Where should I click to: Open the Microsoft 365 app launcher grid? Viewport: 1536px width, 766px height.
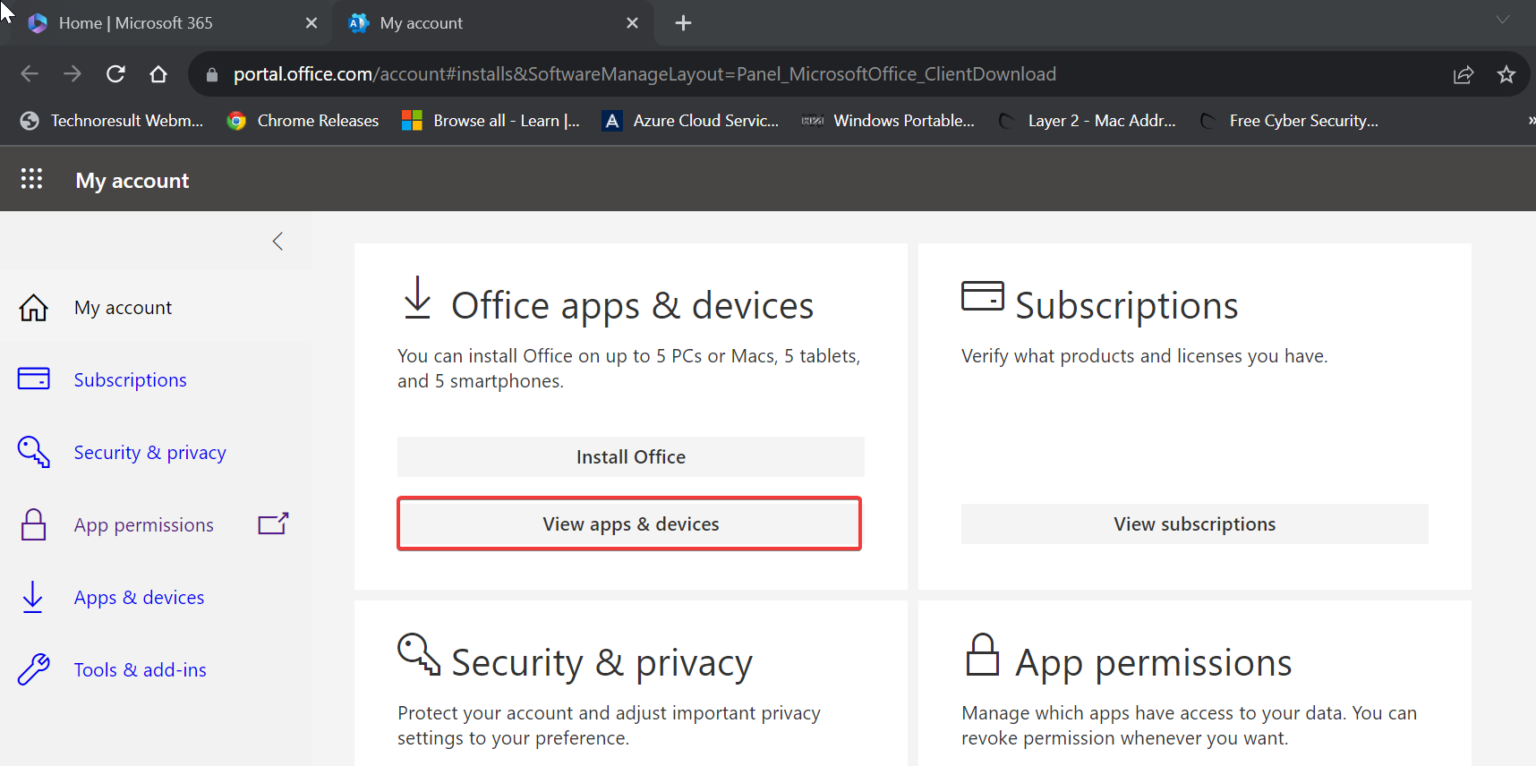click(x=32, y=178)
